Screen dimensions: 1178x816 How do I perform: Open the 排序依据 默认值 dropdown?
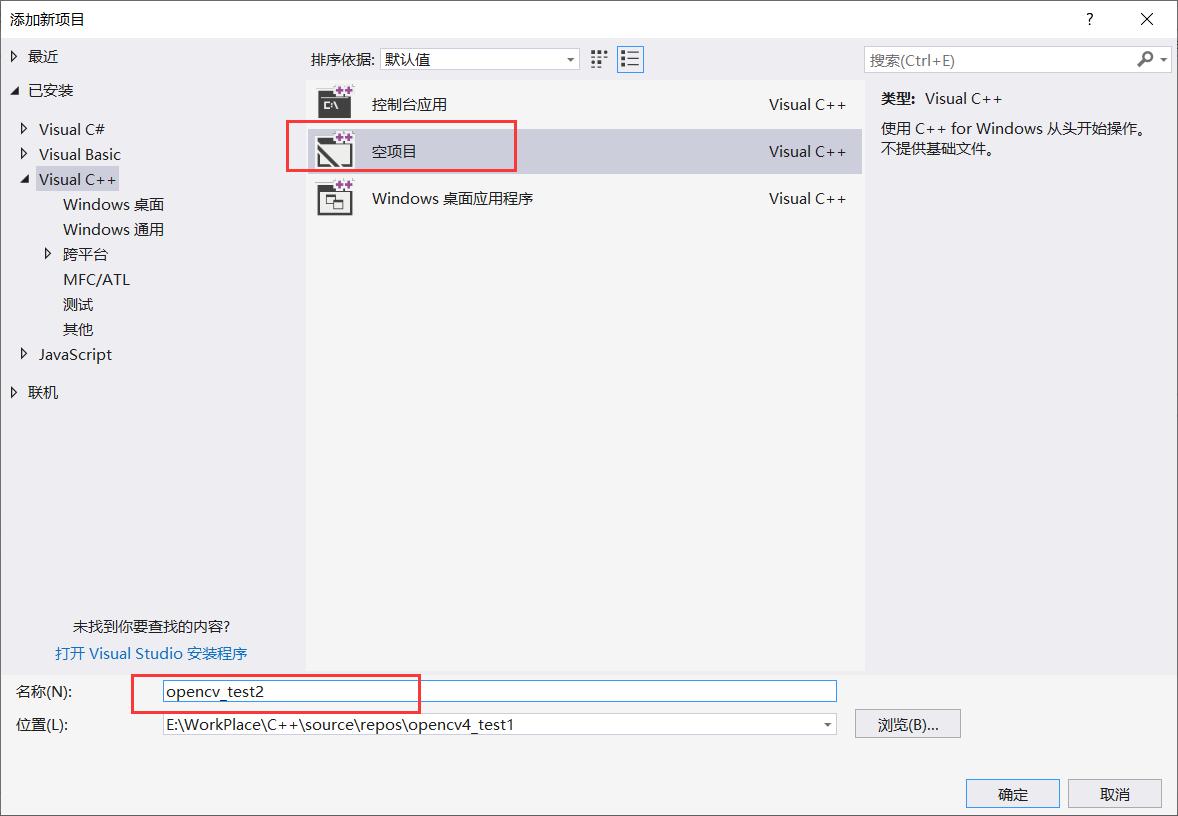coord(480,59)
